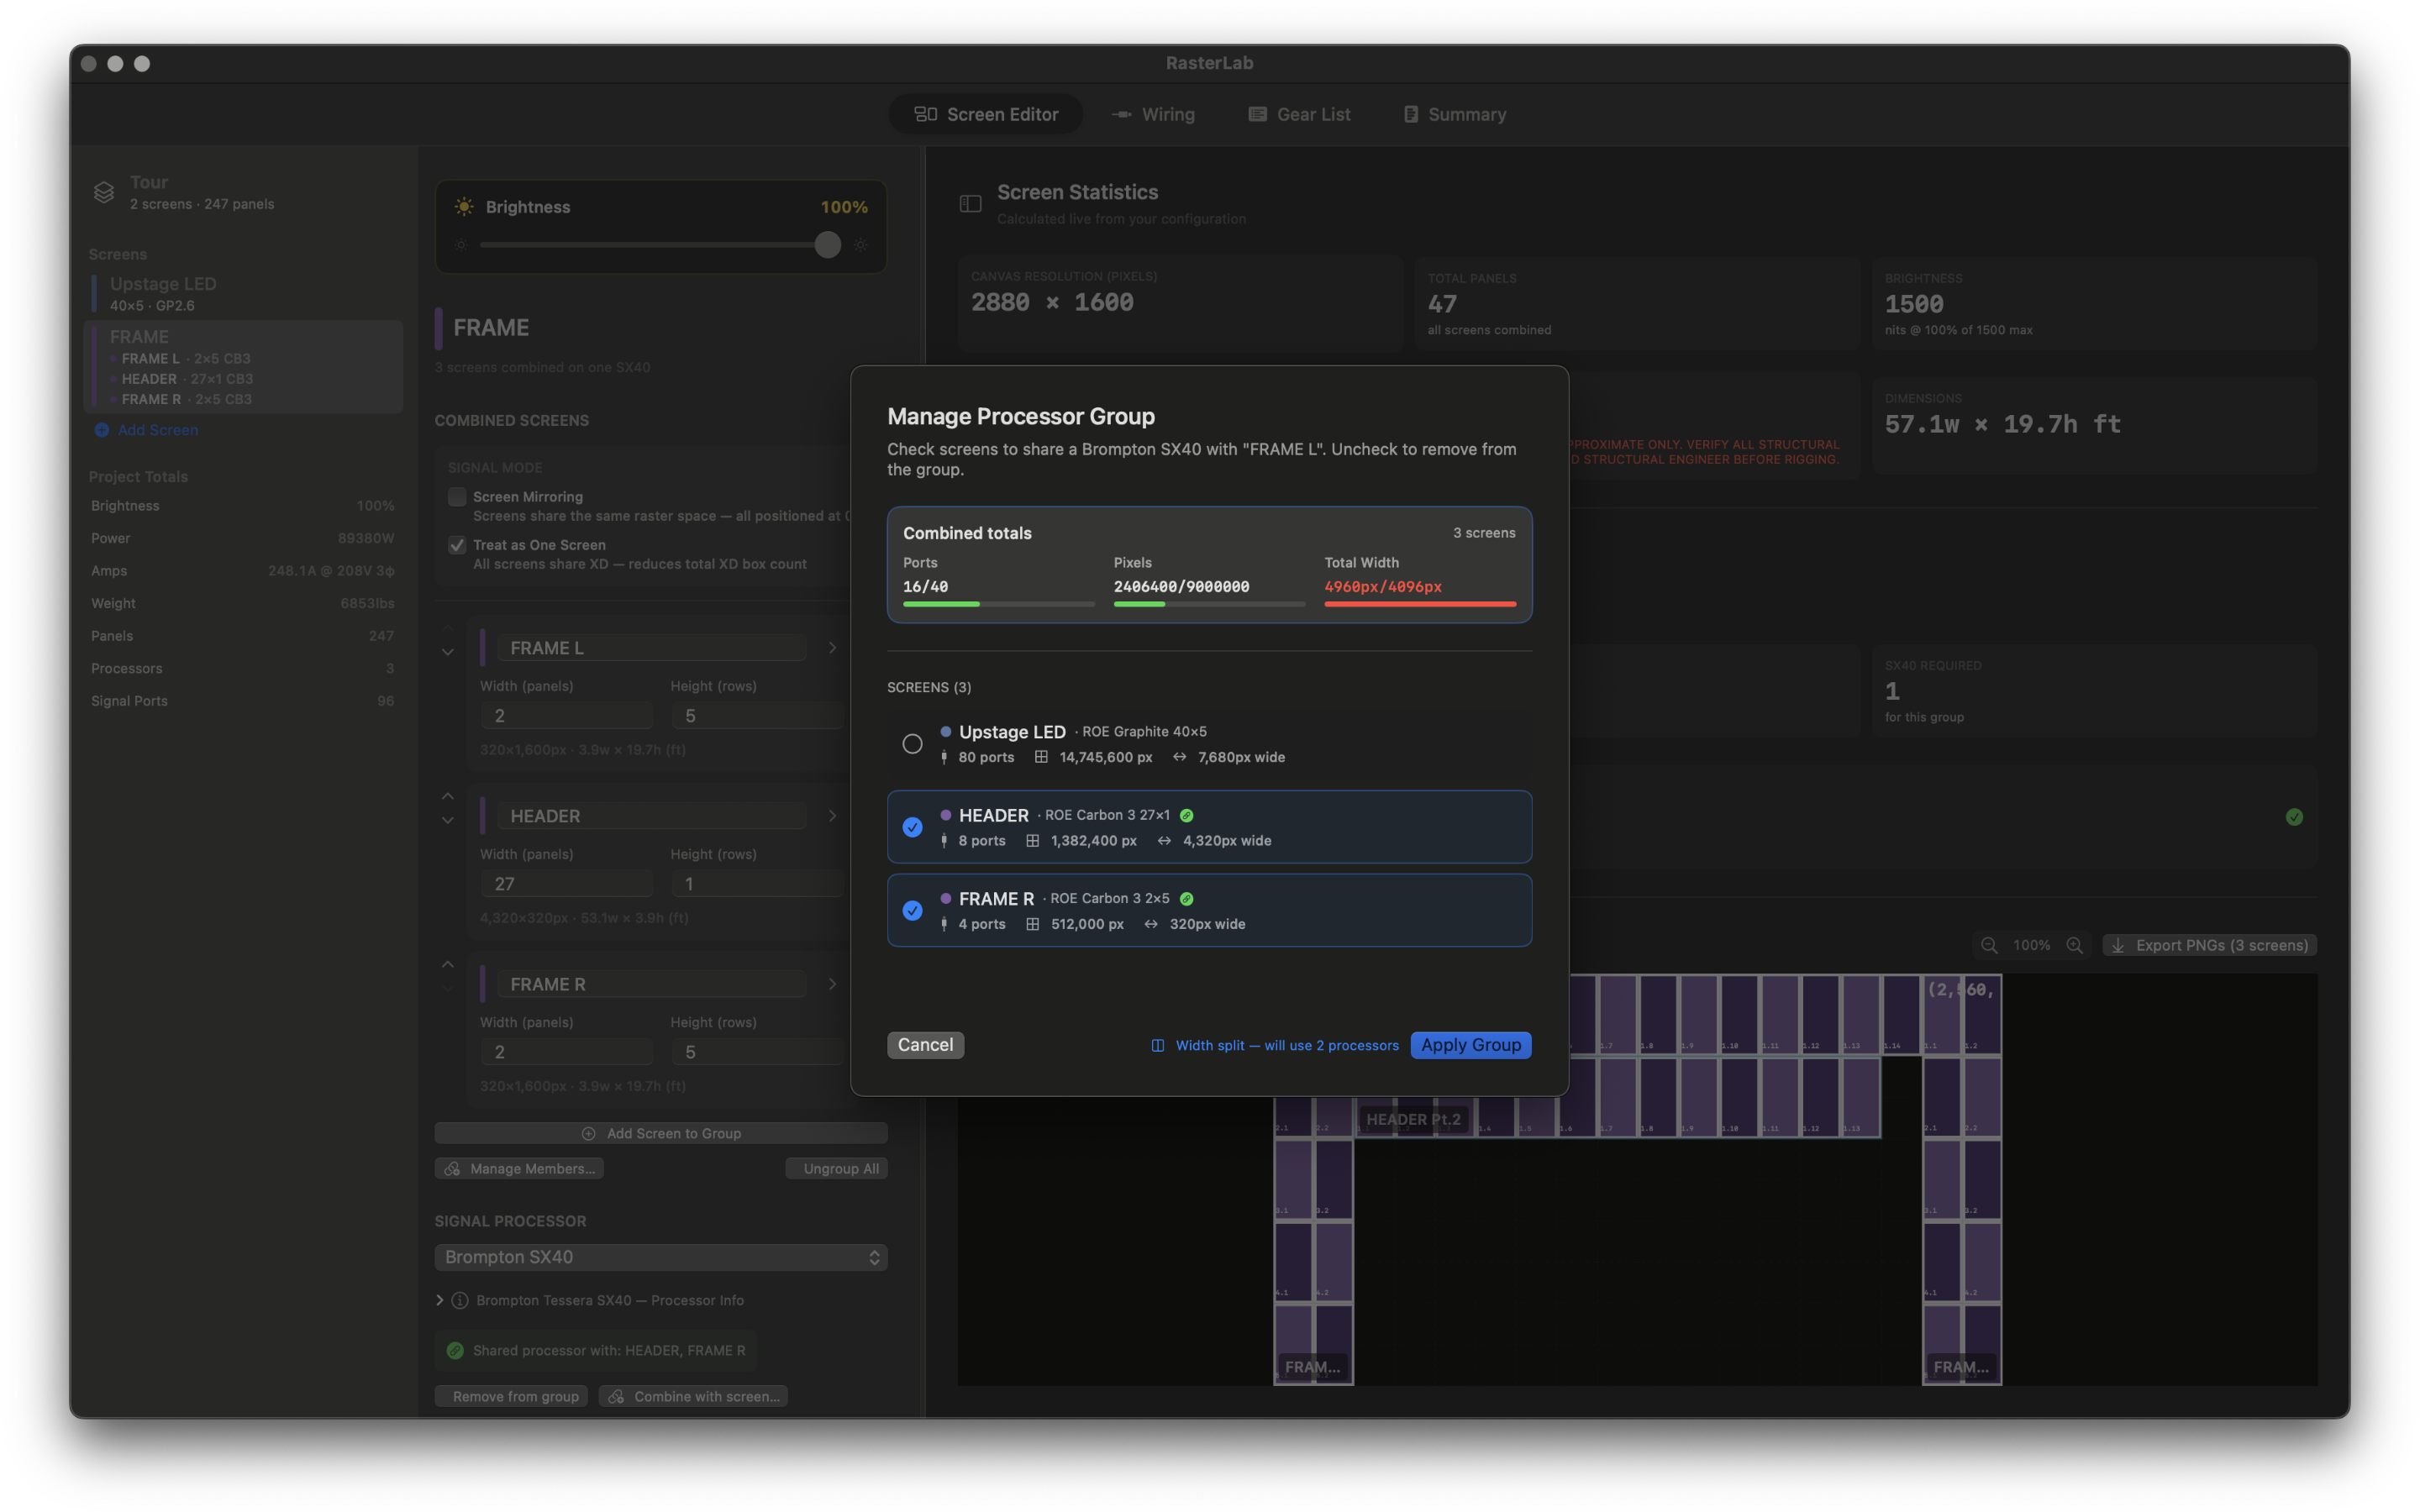Uncheck the FRAME R screen checkbox
This screenshot has height=1512, width=2420.
pos(912,910)
